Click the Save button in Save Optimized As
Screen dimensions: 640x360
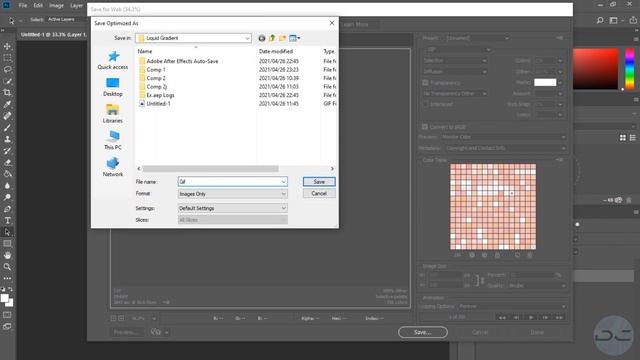[319, 182]
